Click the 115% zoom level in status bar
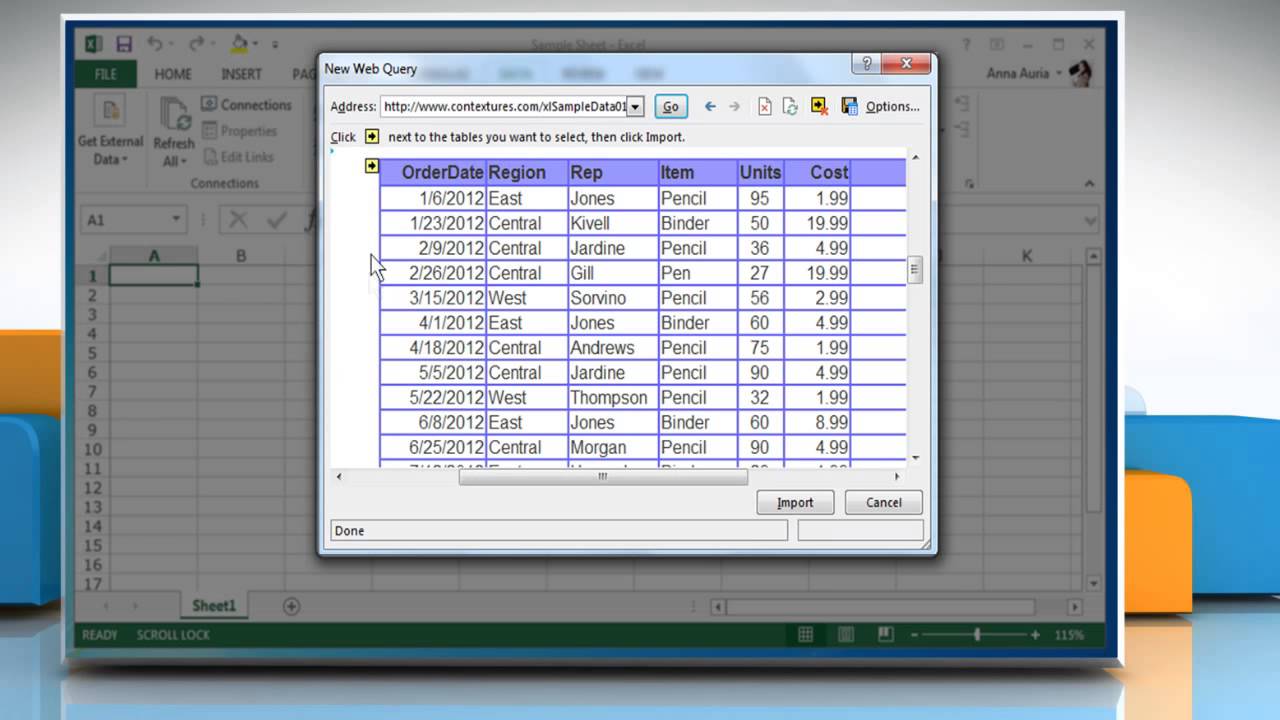 click(1069, 635)
